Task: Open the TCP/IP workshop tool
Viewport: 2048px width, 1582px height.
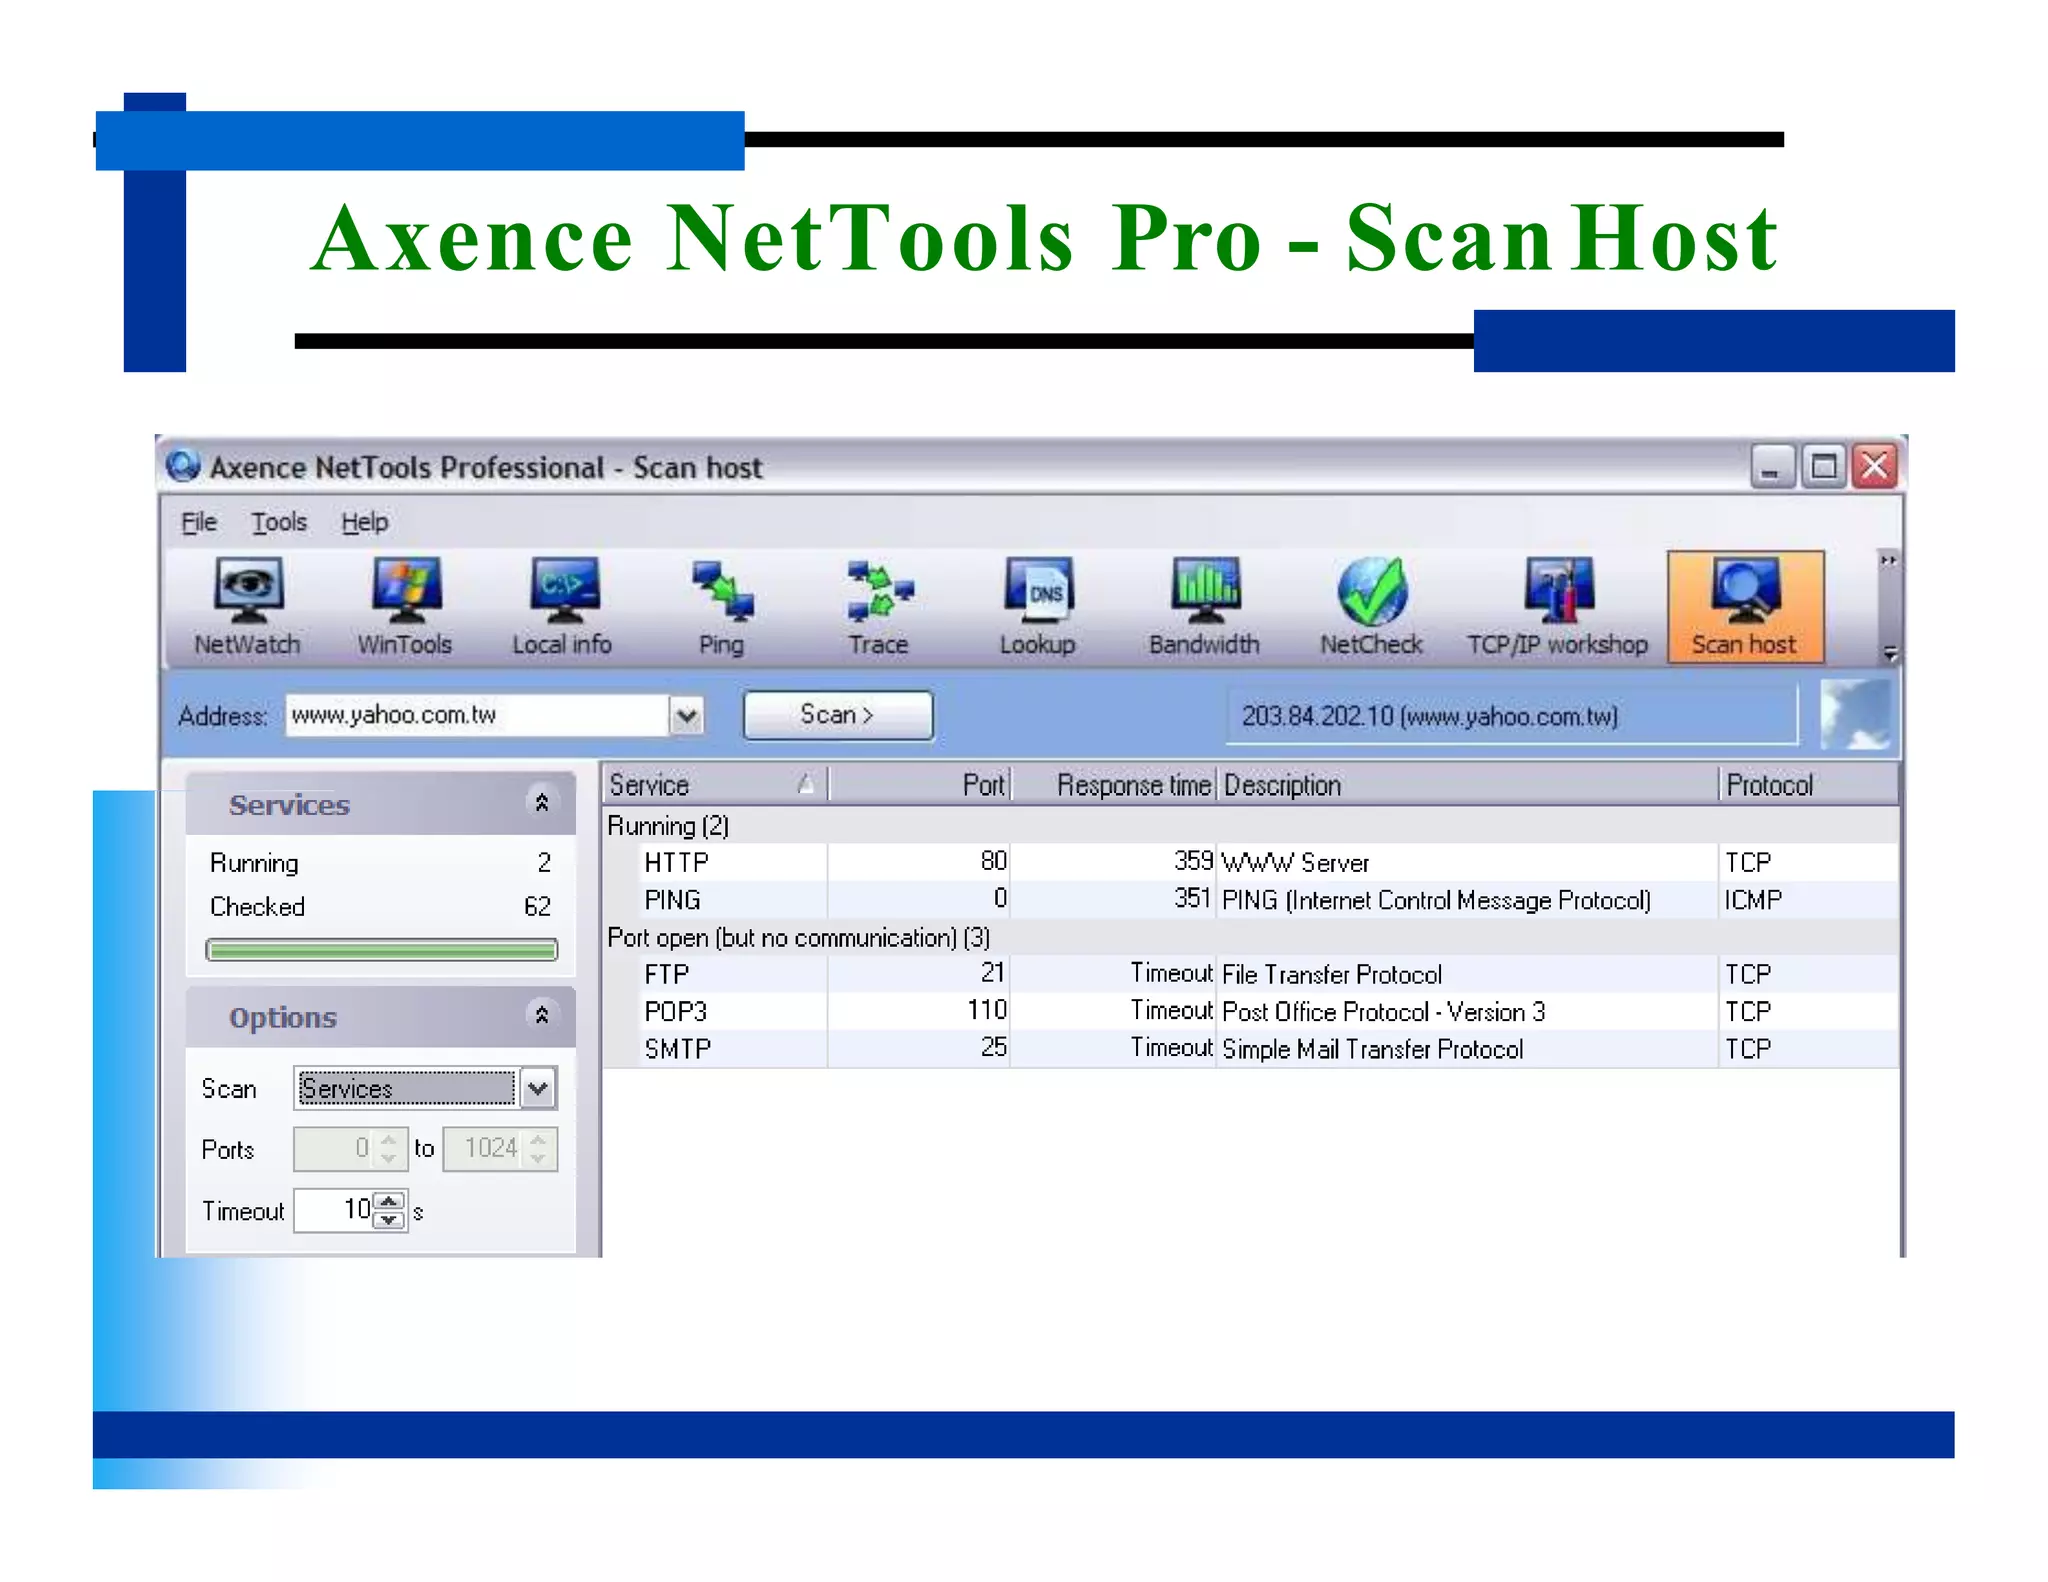Action: [1557, 607]
